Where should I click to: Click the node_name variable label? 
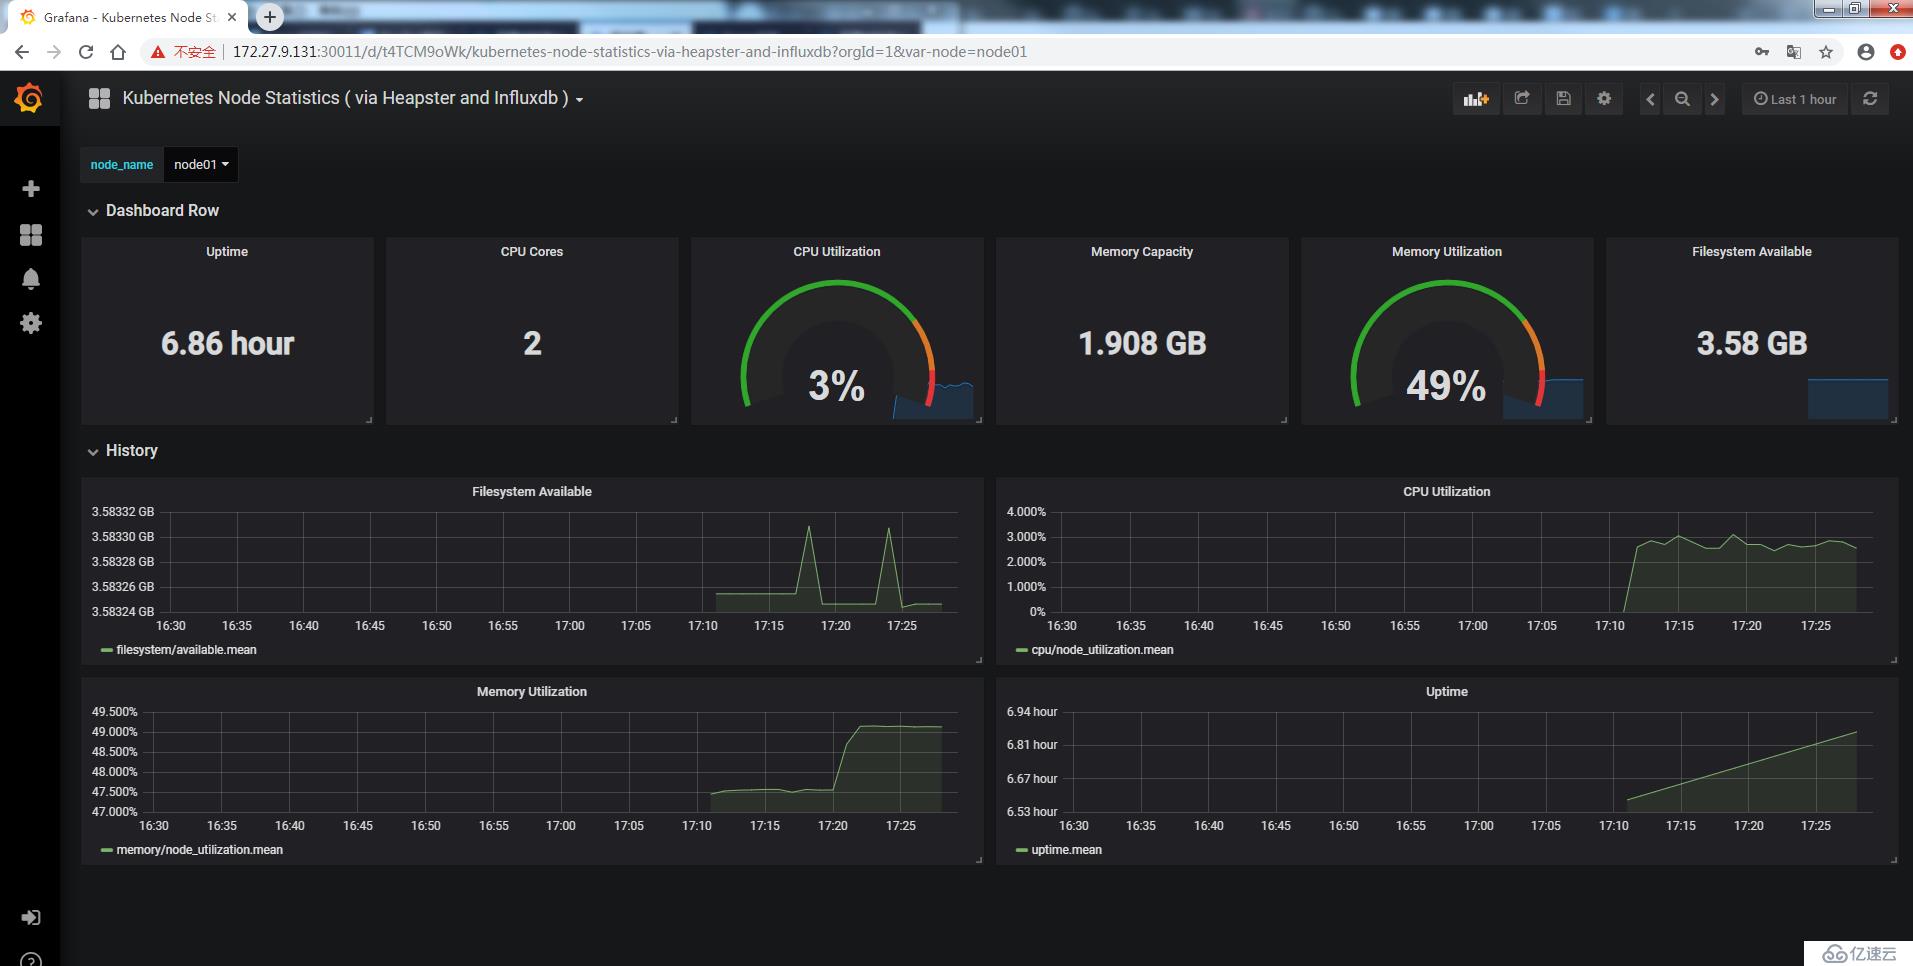122,165
